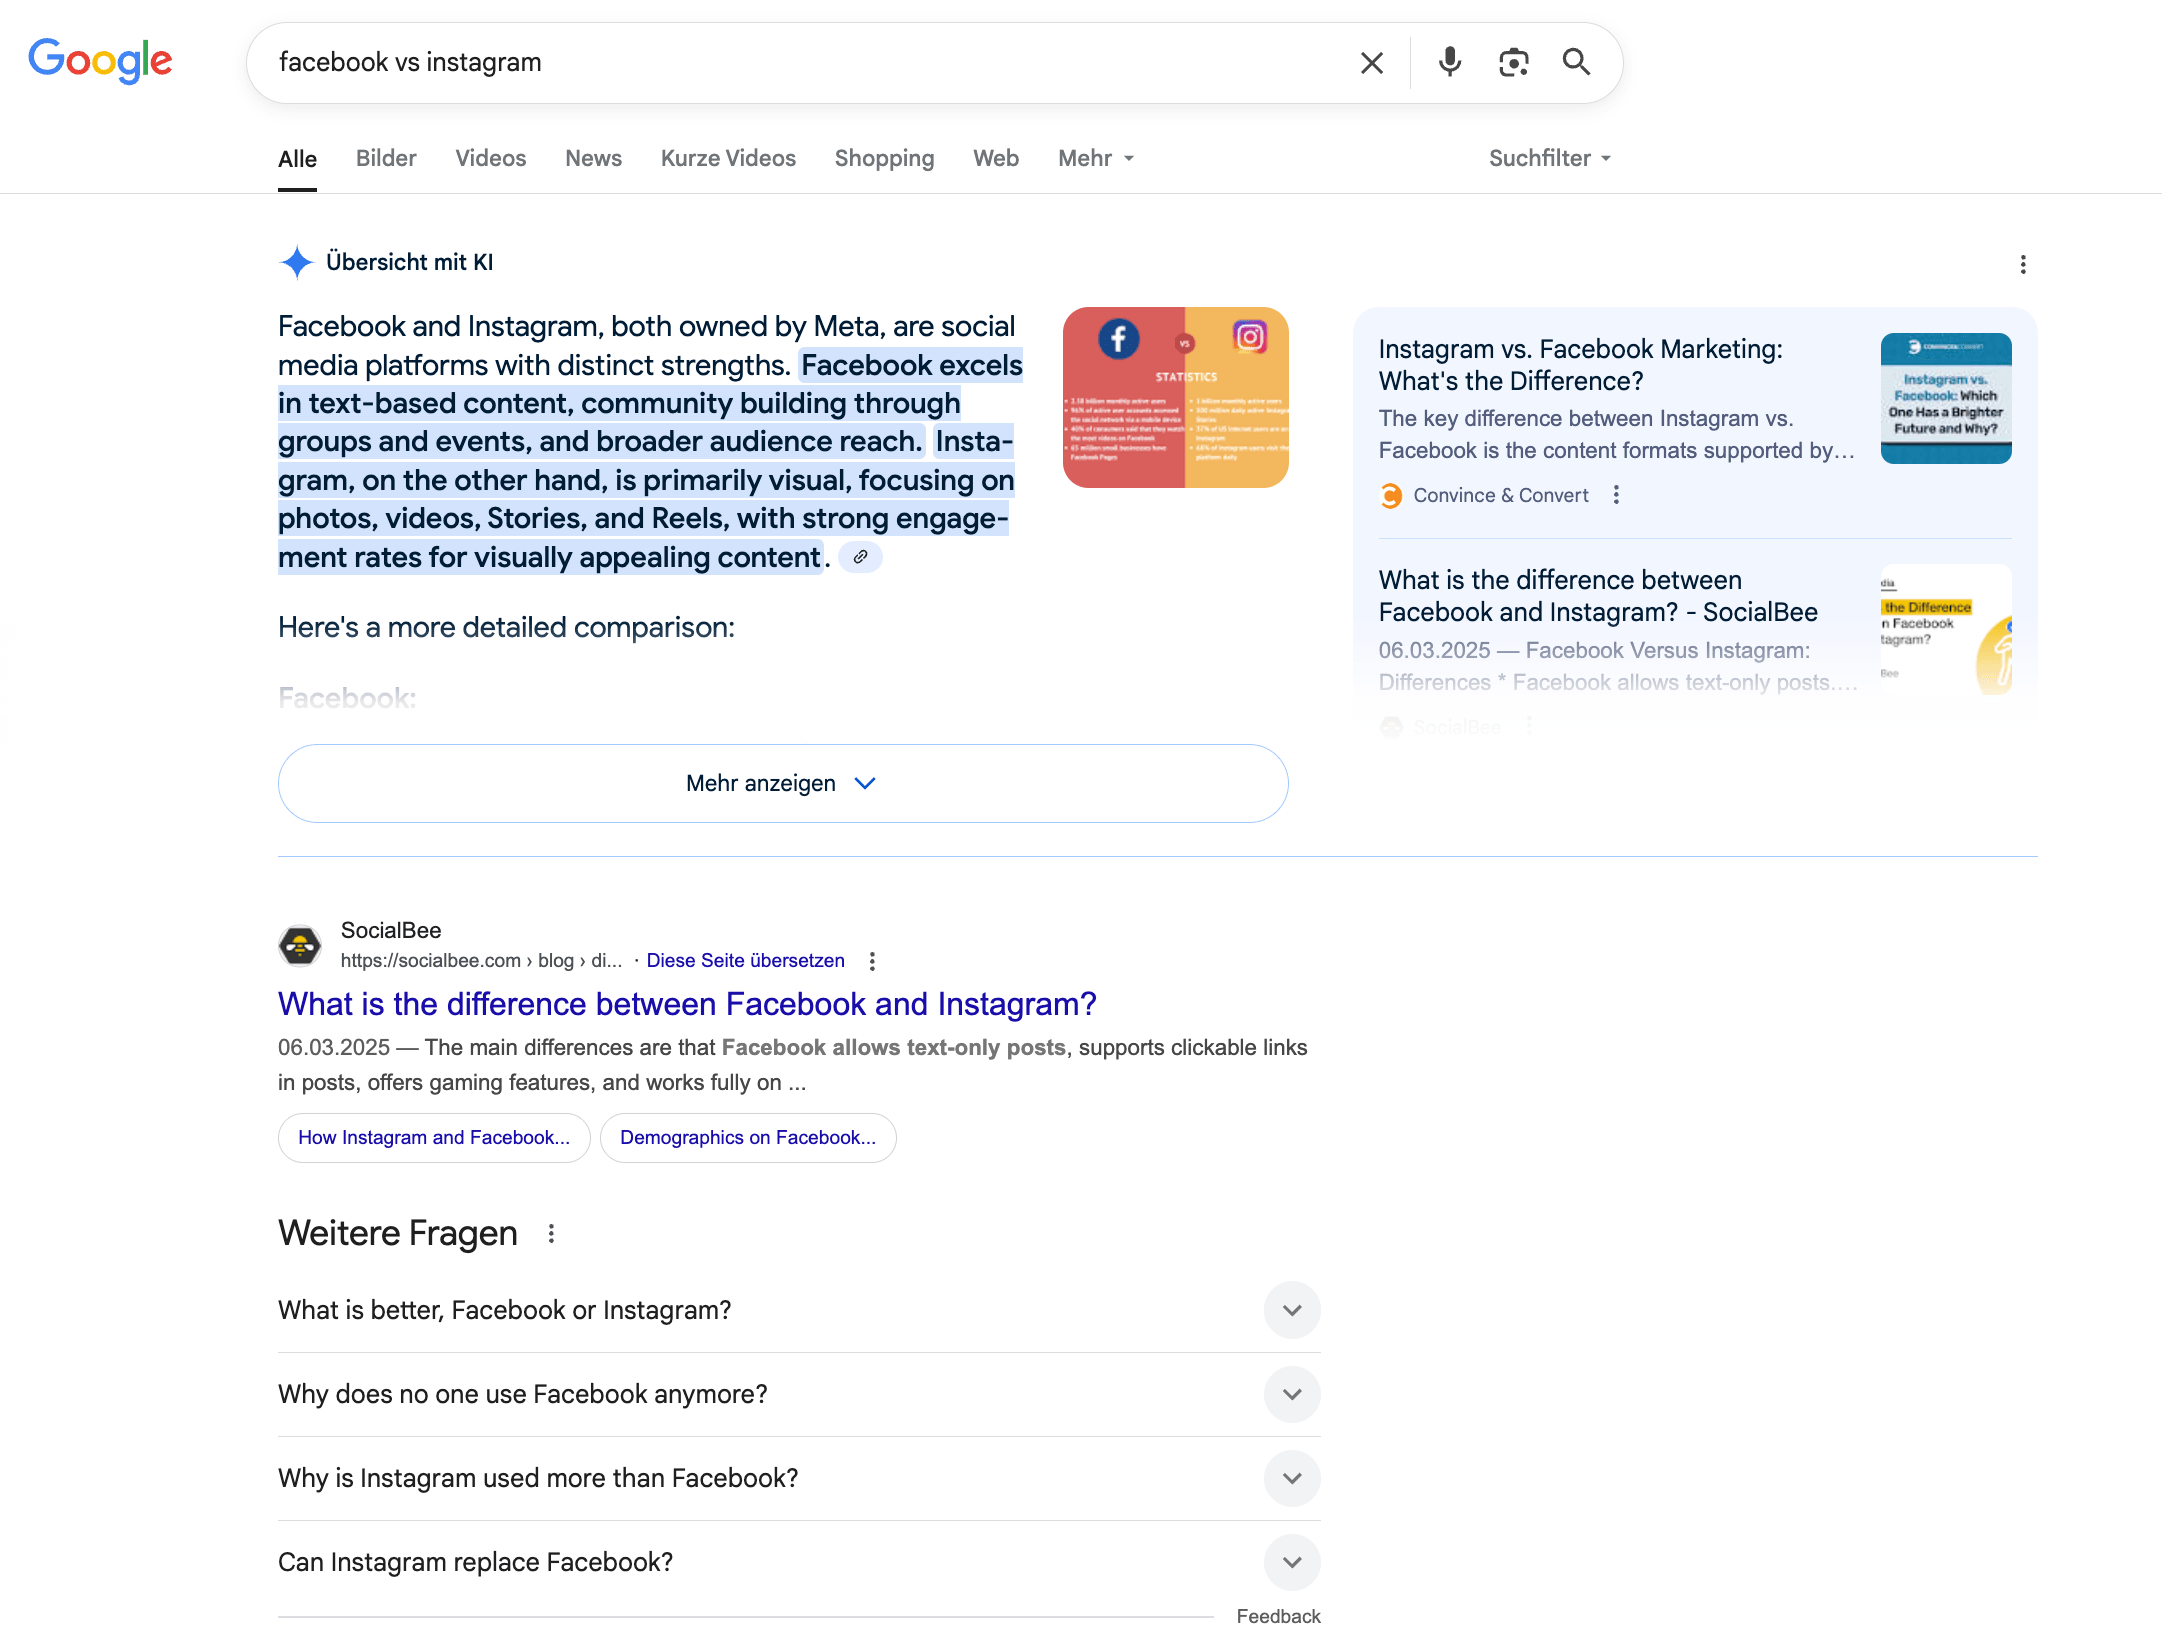
Task: Clear the search box with the X icon
Action: tap(1372, 63)
